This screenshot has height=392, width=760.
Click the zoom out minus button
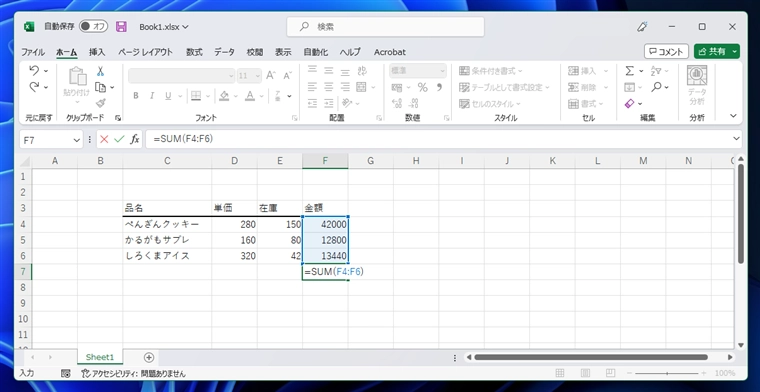point(629,373)
